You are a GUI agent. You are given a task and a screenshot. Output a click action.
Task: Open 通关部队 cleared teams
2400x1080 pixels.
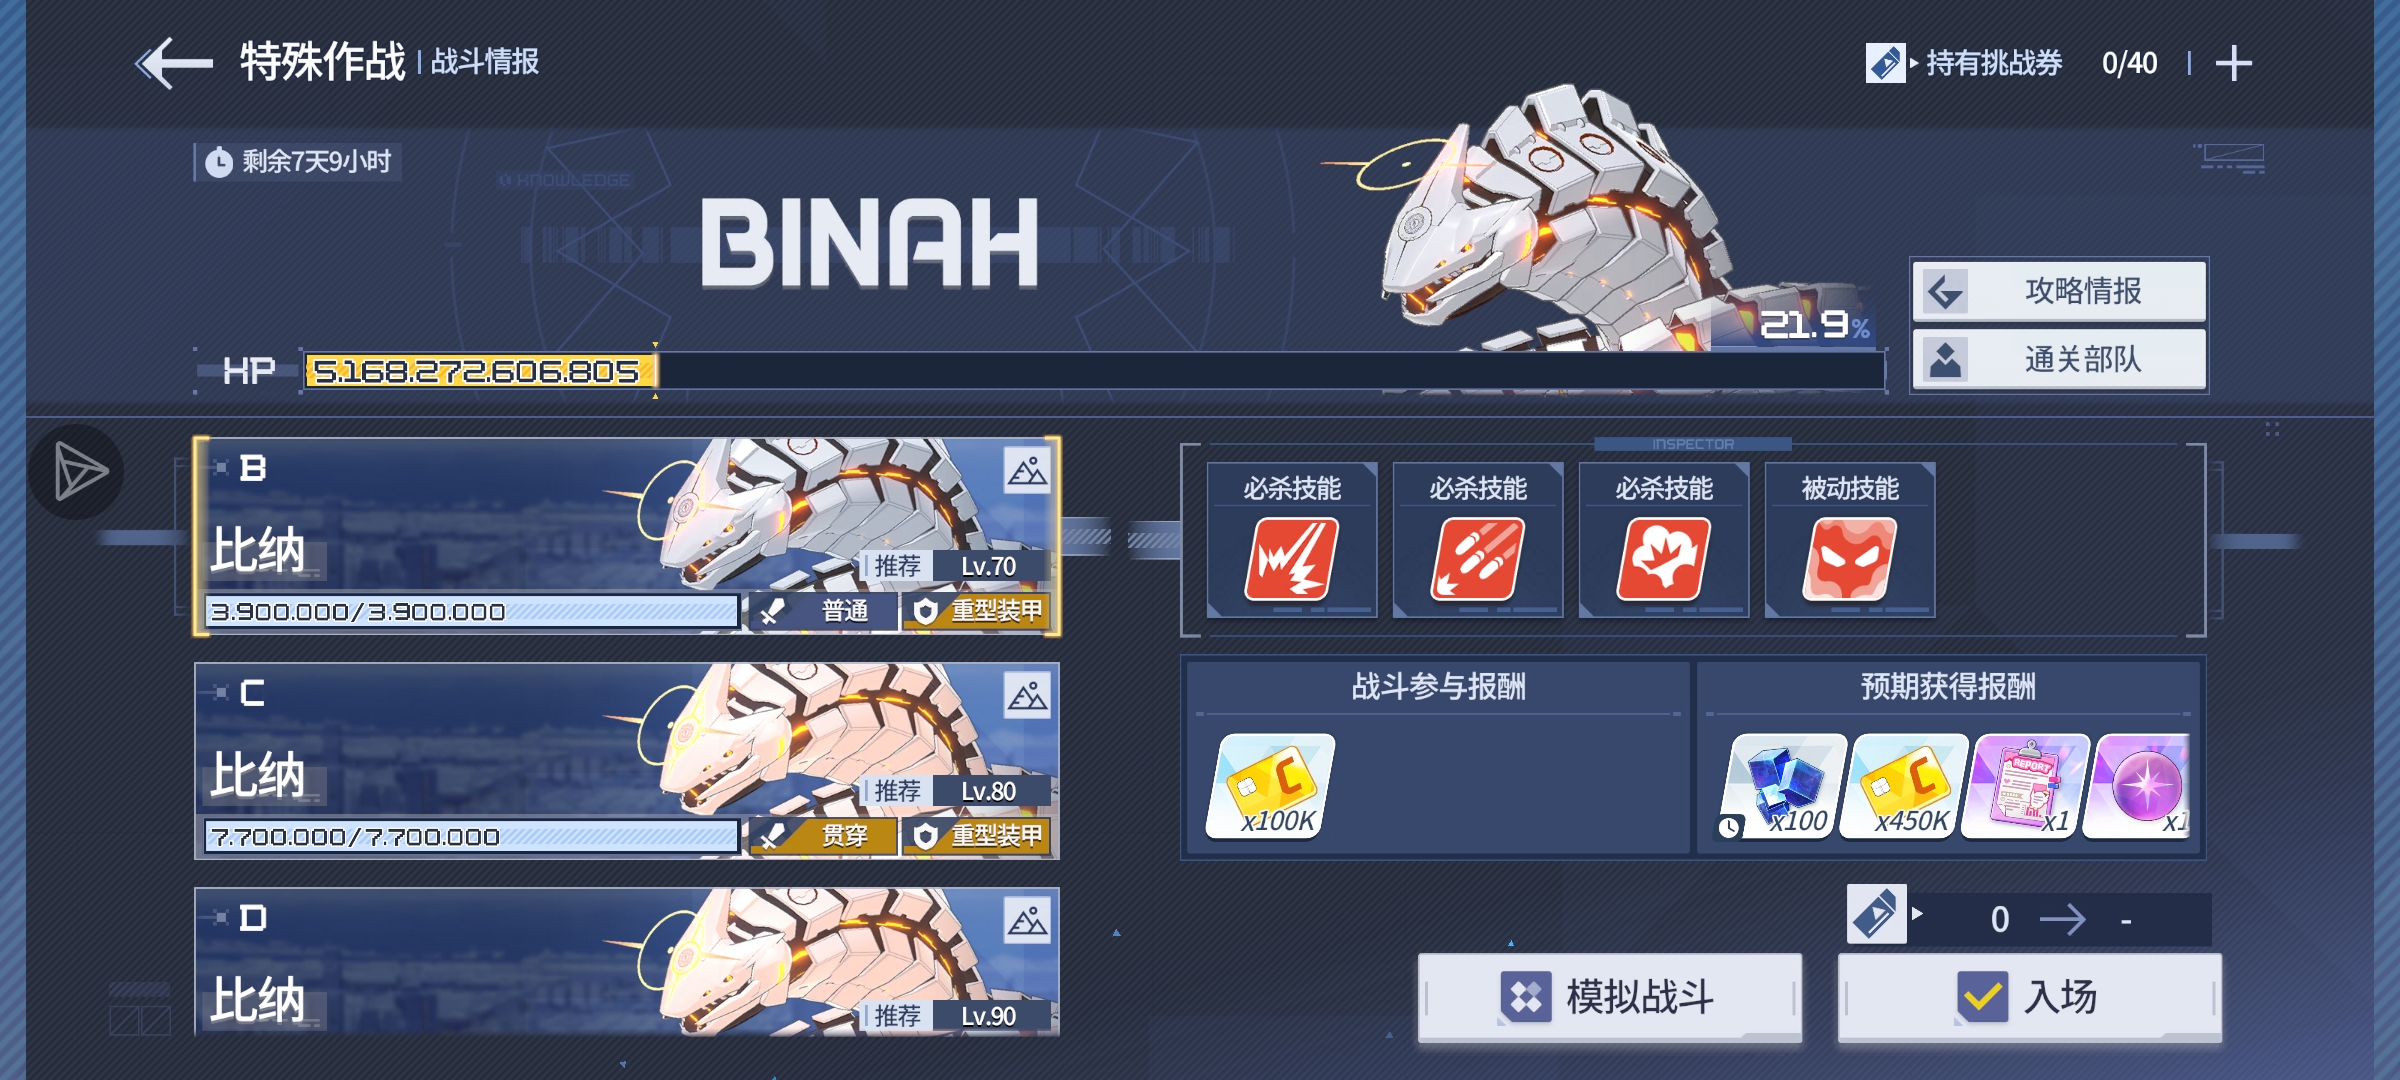tap(2059, 359)
